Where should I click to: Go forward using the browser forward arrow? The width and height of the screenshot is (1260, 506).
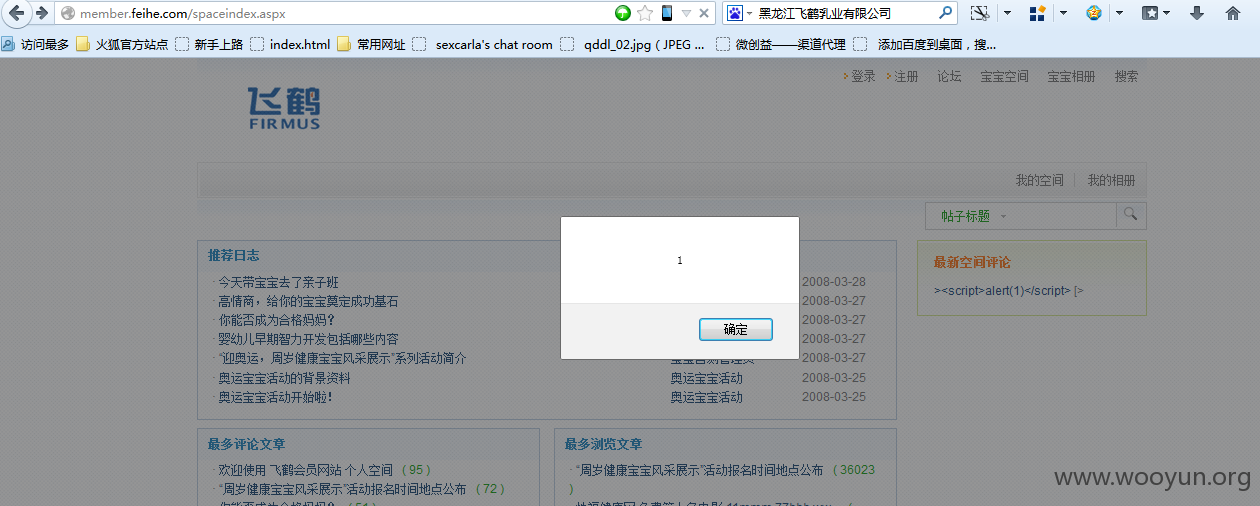point(41,13)
